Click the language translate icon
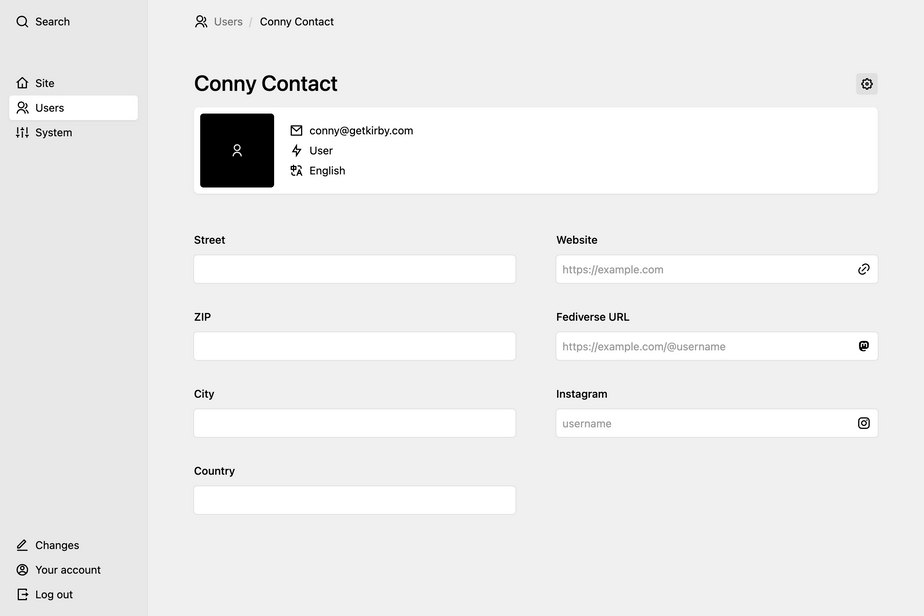The height and width of the screenshot is (616, 924). click(x=296, y=171)
